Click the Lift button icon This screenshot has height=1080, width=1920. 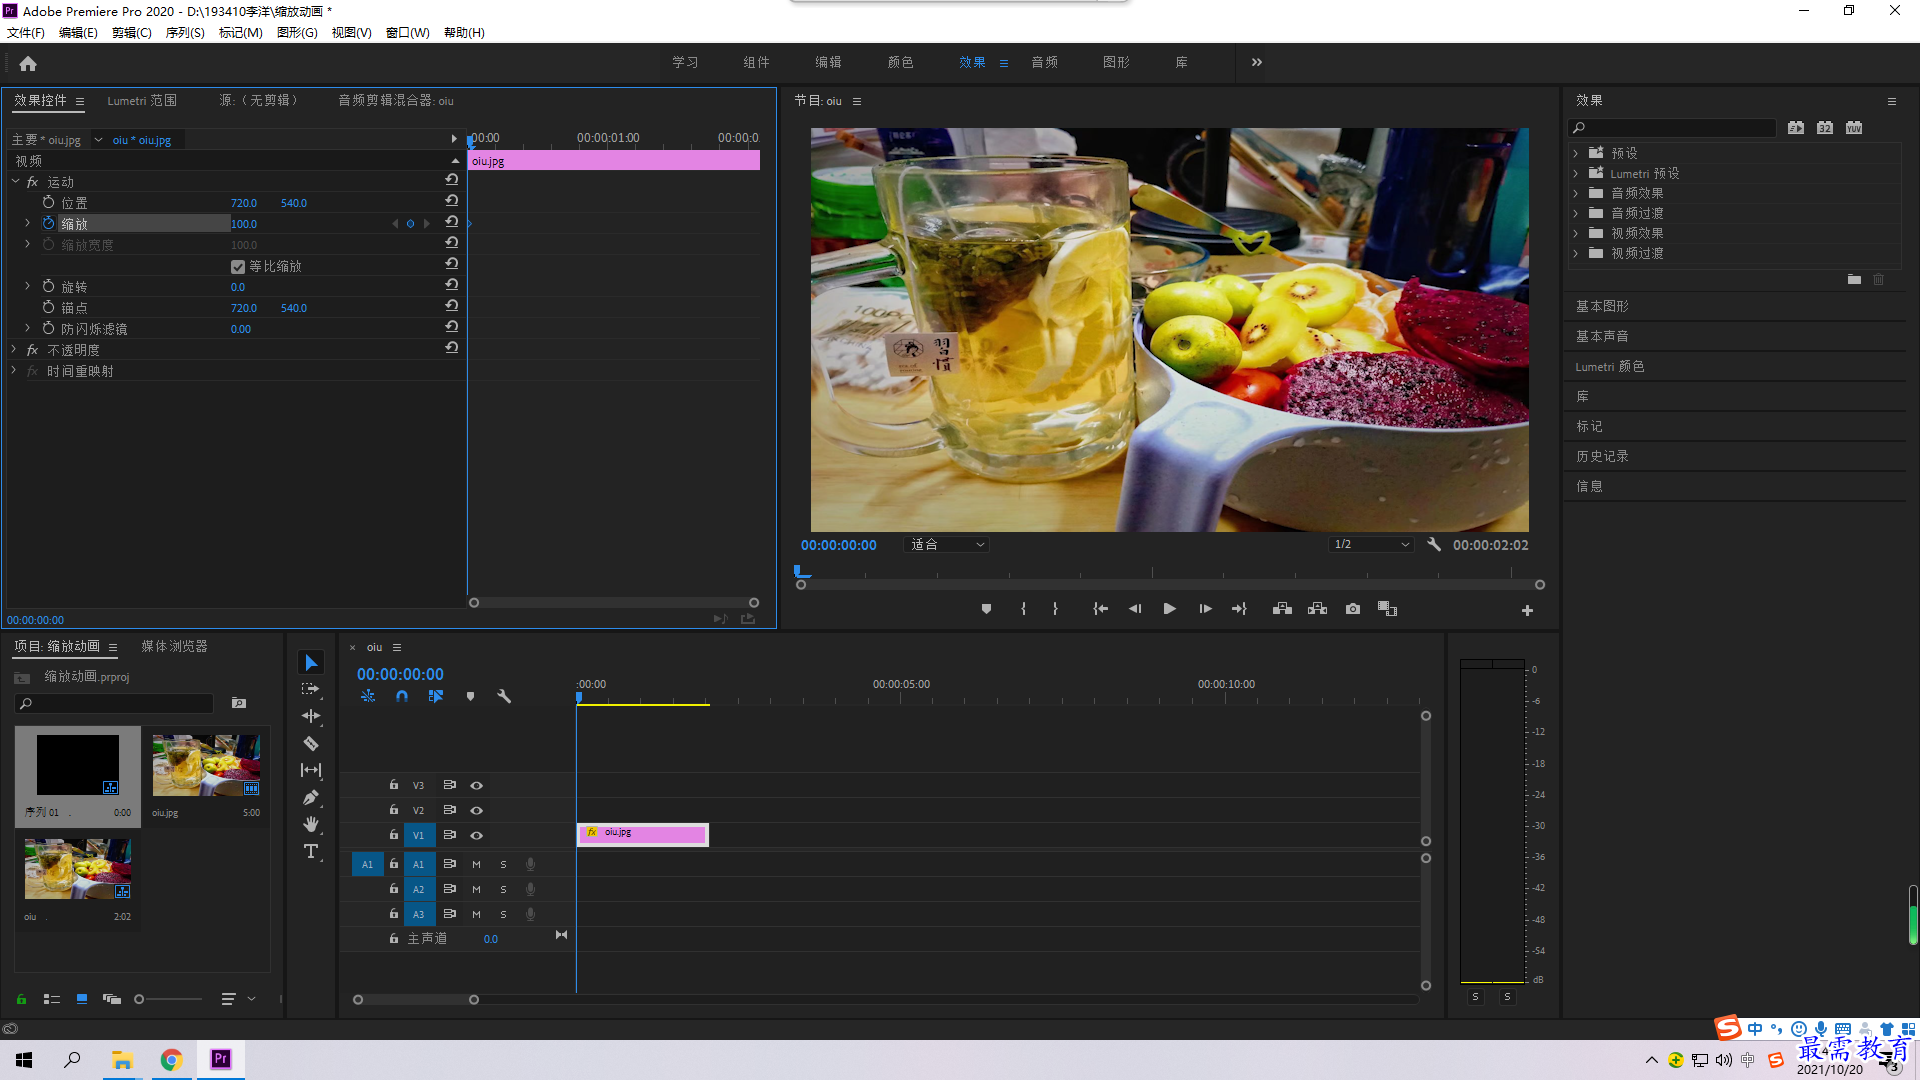tap(1282, 609)
